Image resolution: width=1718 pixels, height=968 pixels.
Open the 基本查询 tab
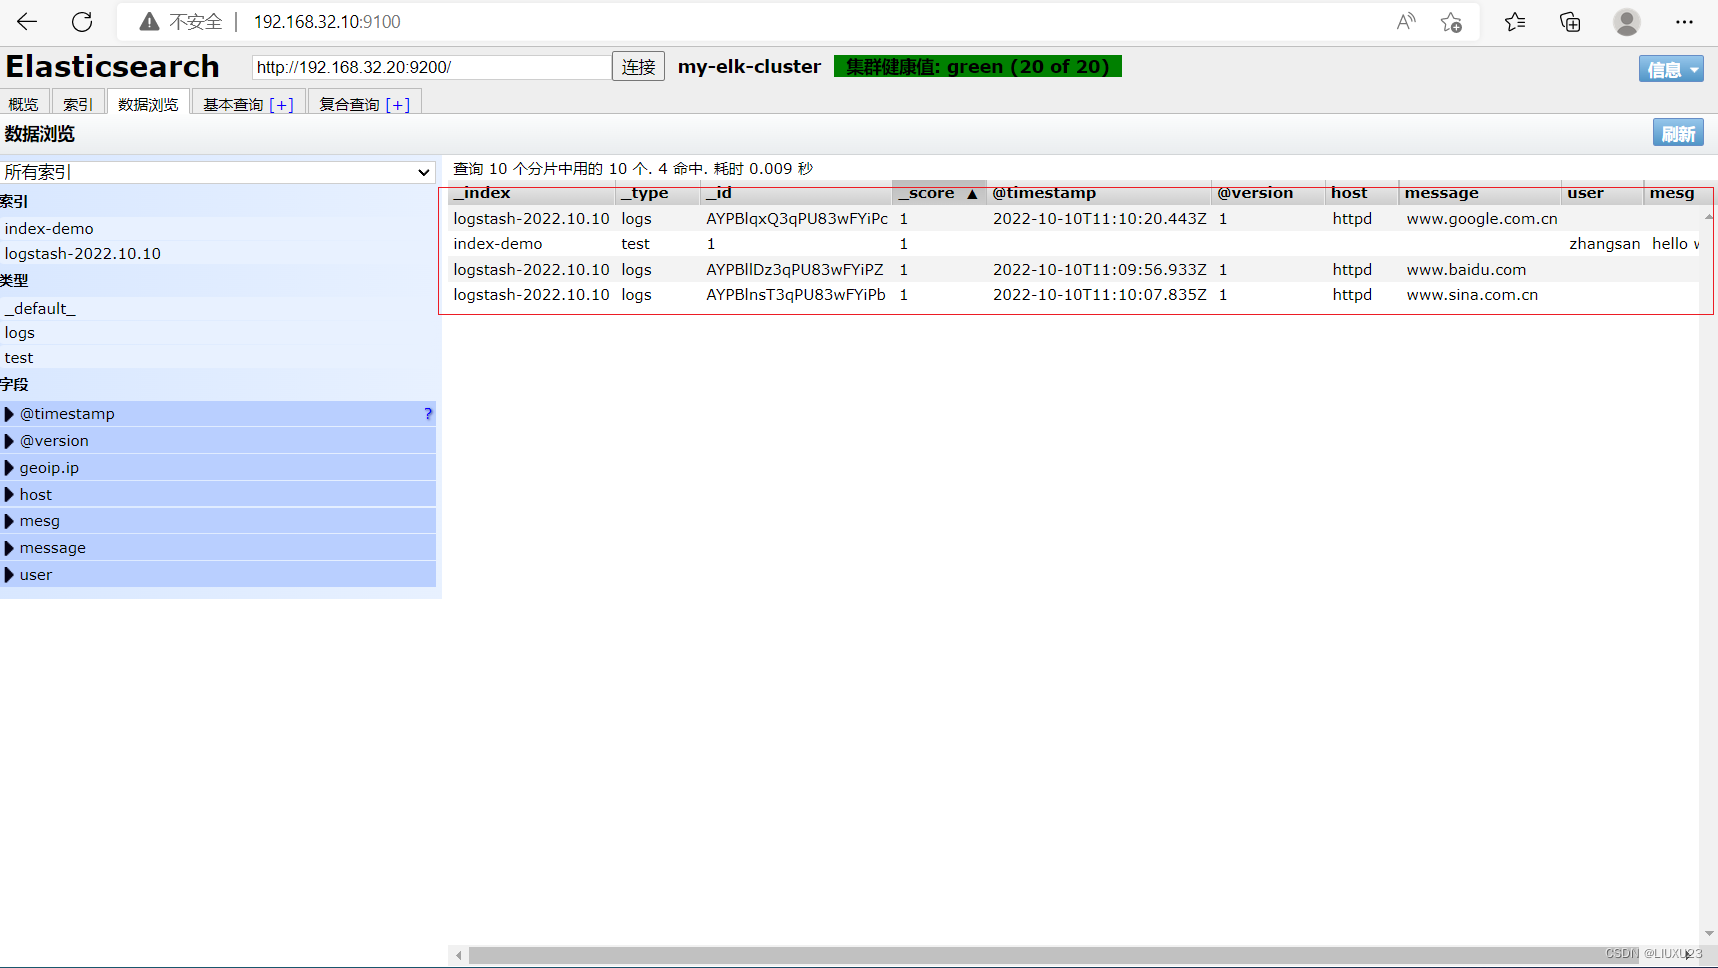[x=233, y=104]
